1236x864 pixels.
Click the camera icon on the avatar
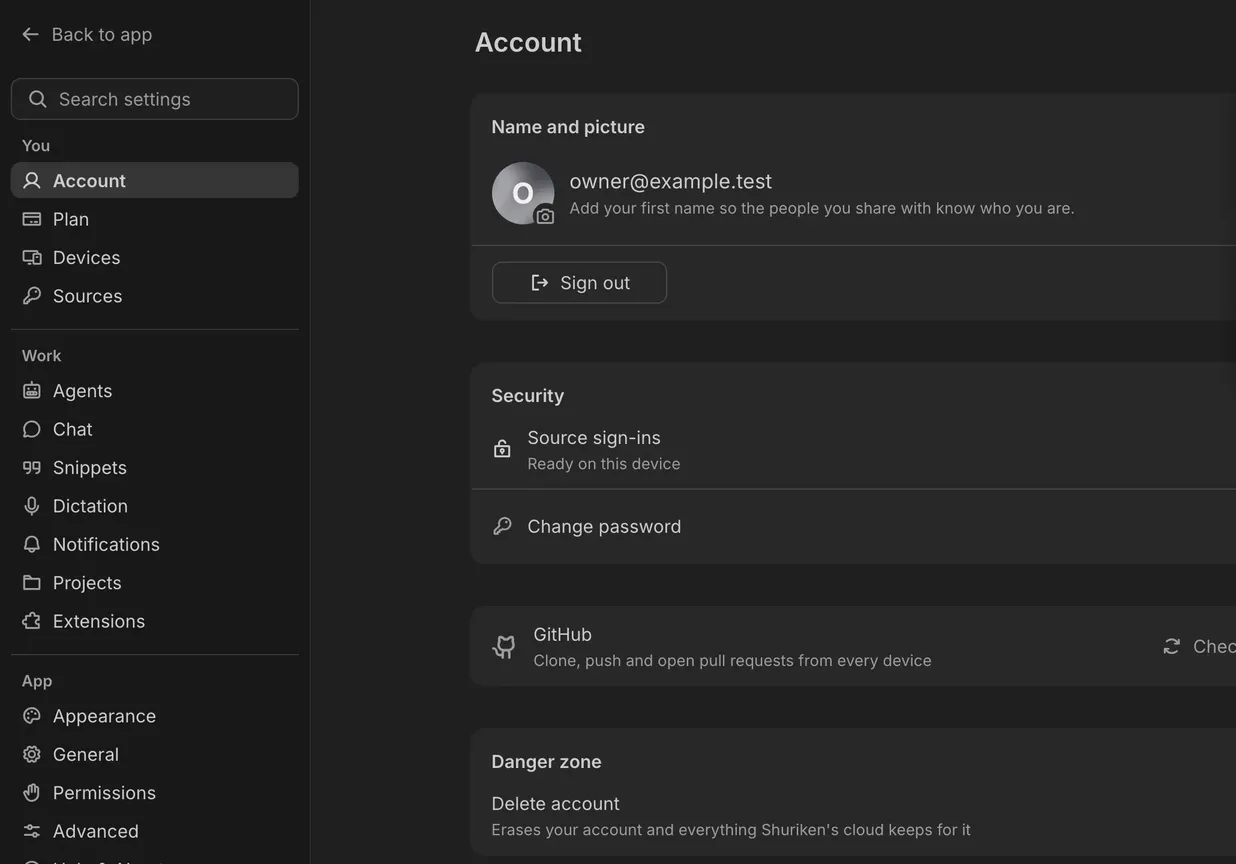[x=545, y=216]
